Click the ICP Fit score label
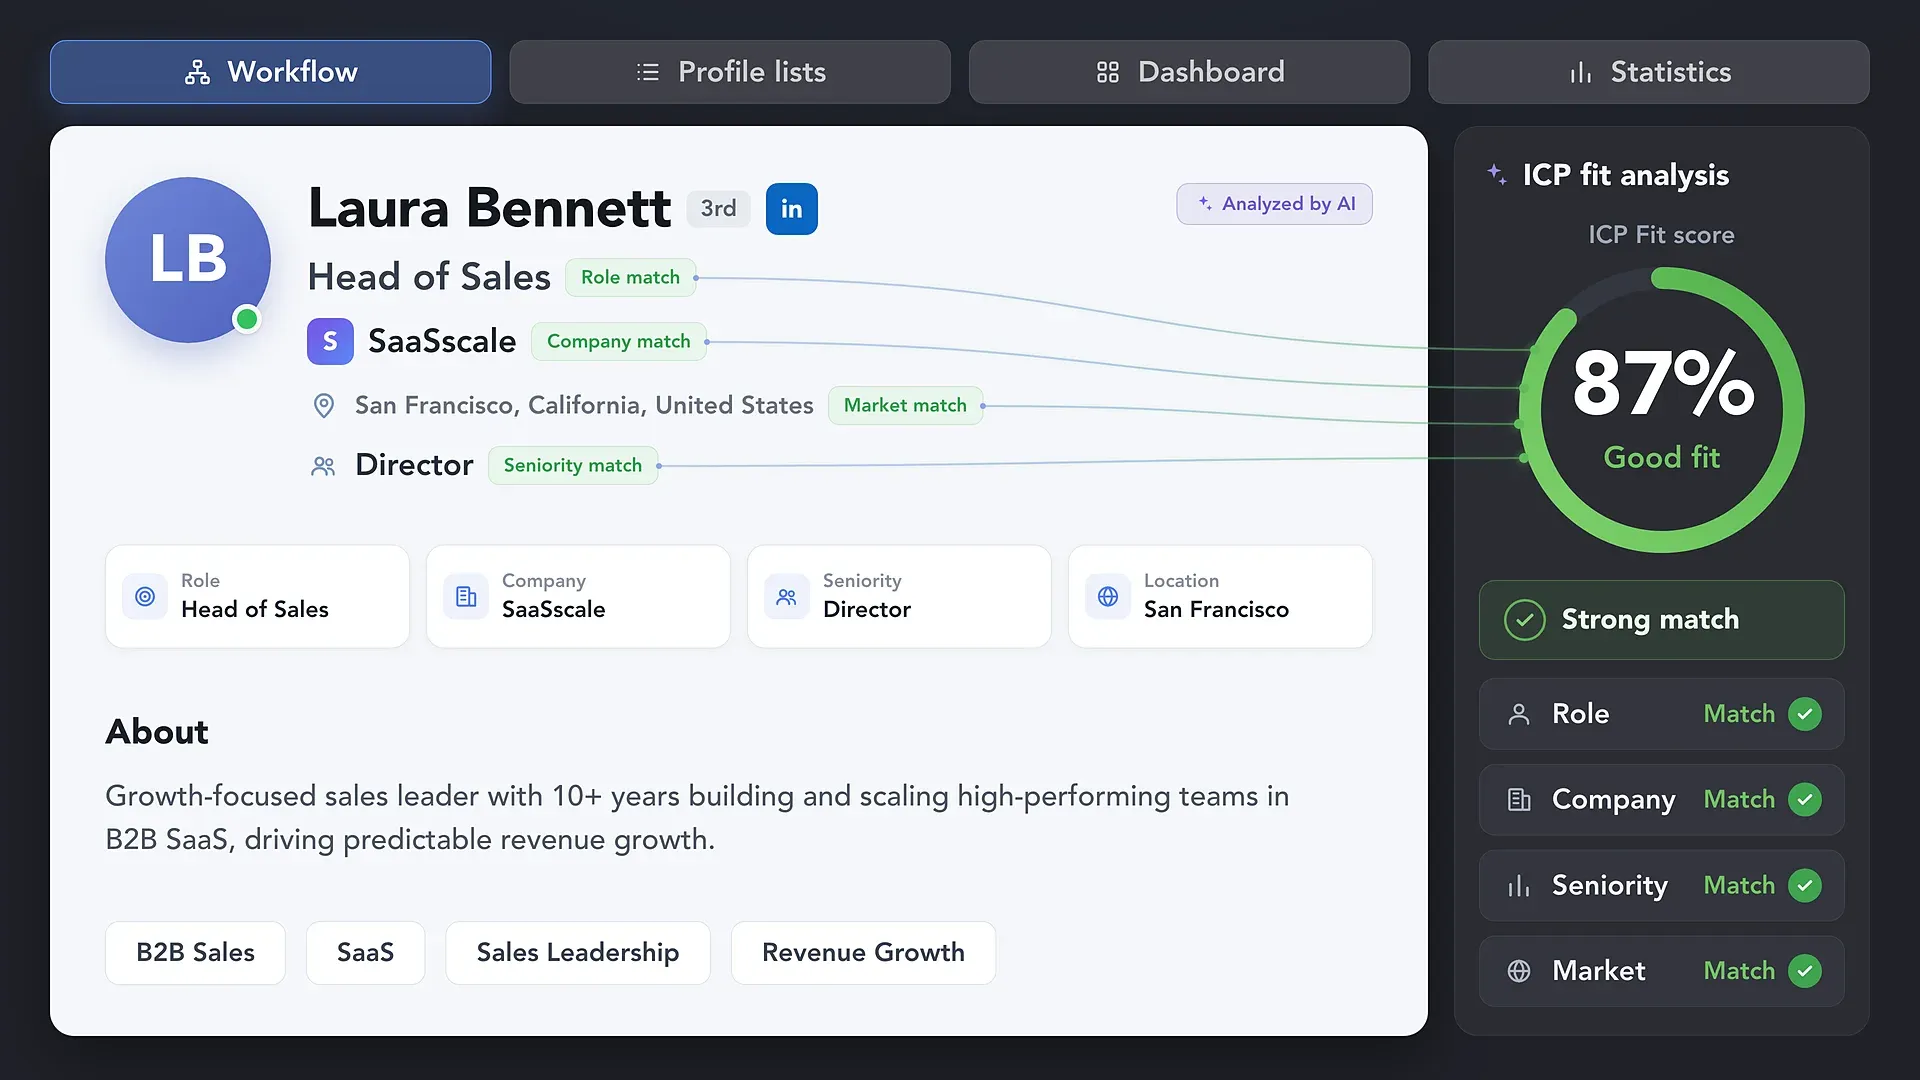 point(1661,235)
